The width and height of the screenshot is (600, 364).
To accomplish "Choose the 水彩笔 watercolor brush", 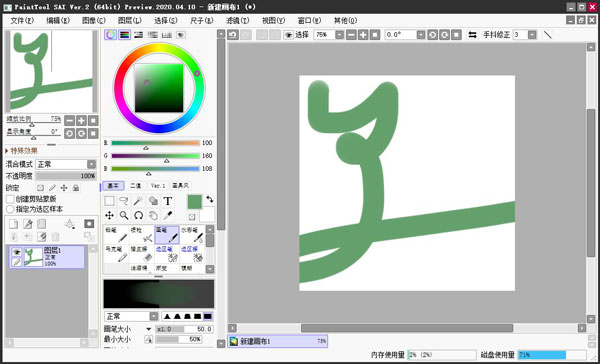I will (192, 235).
